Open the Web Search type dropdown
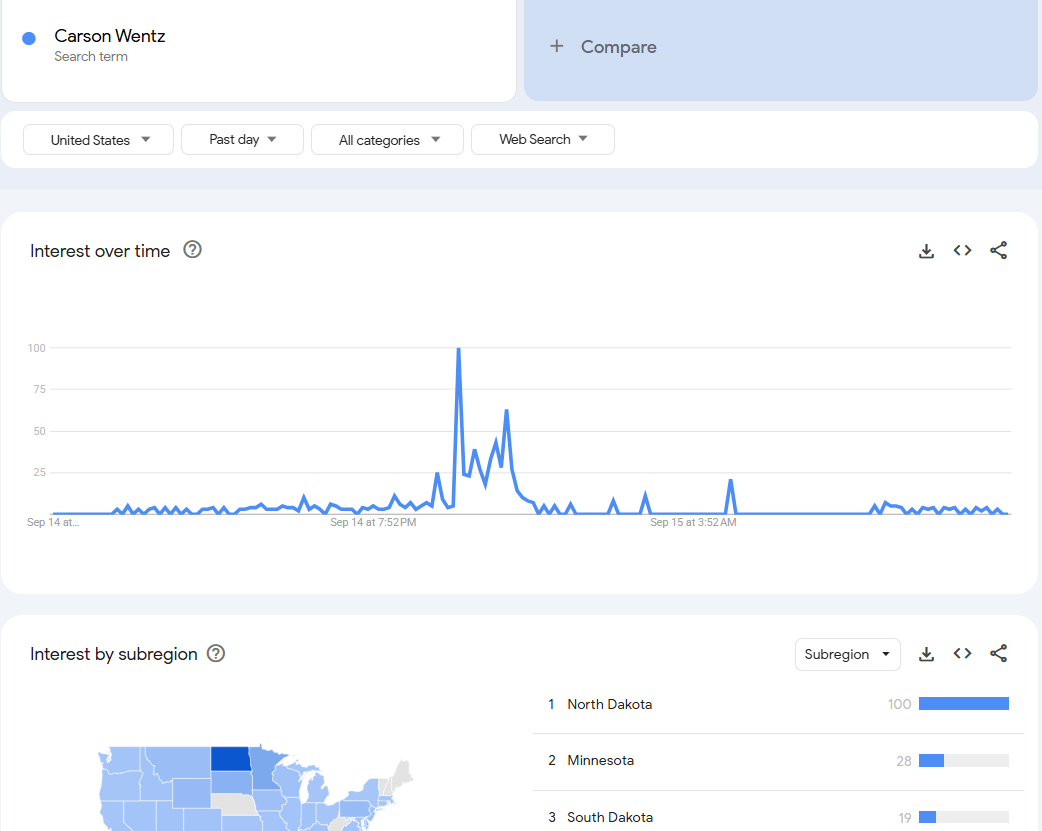 click(x=542, y=140)
